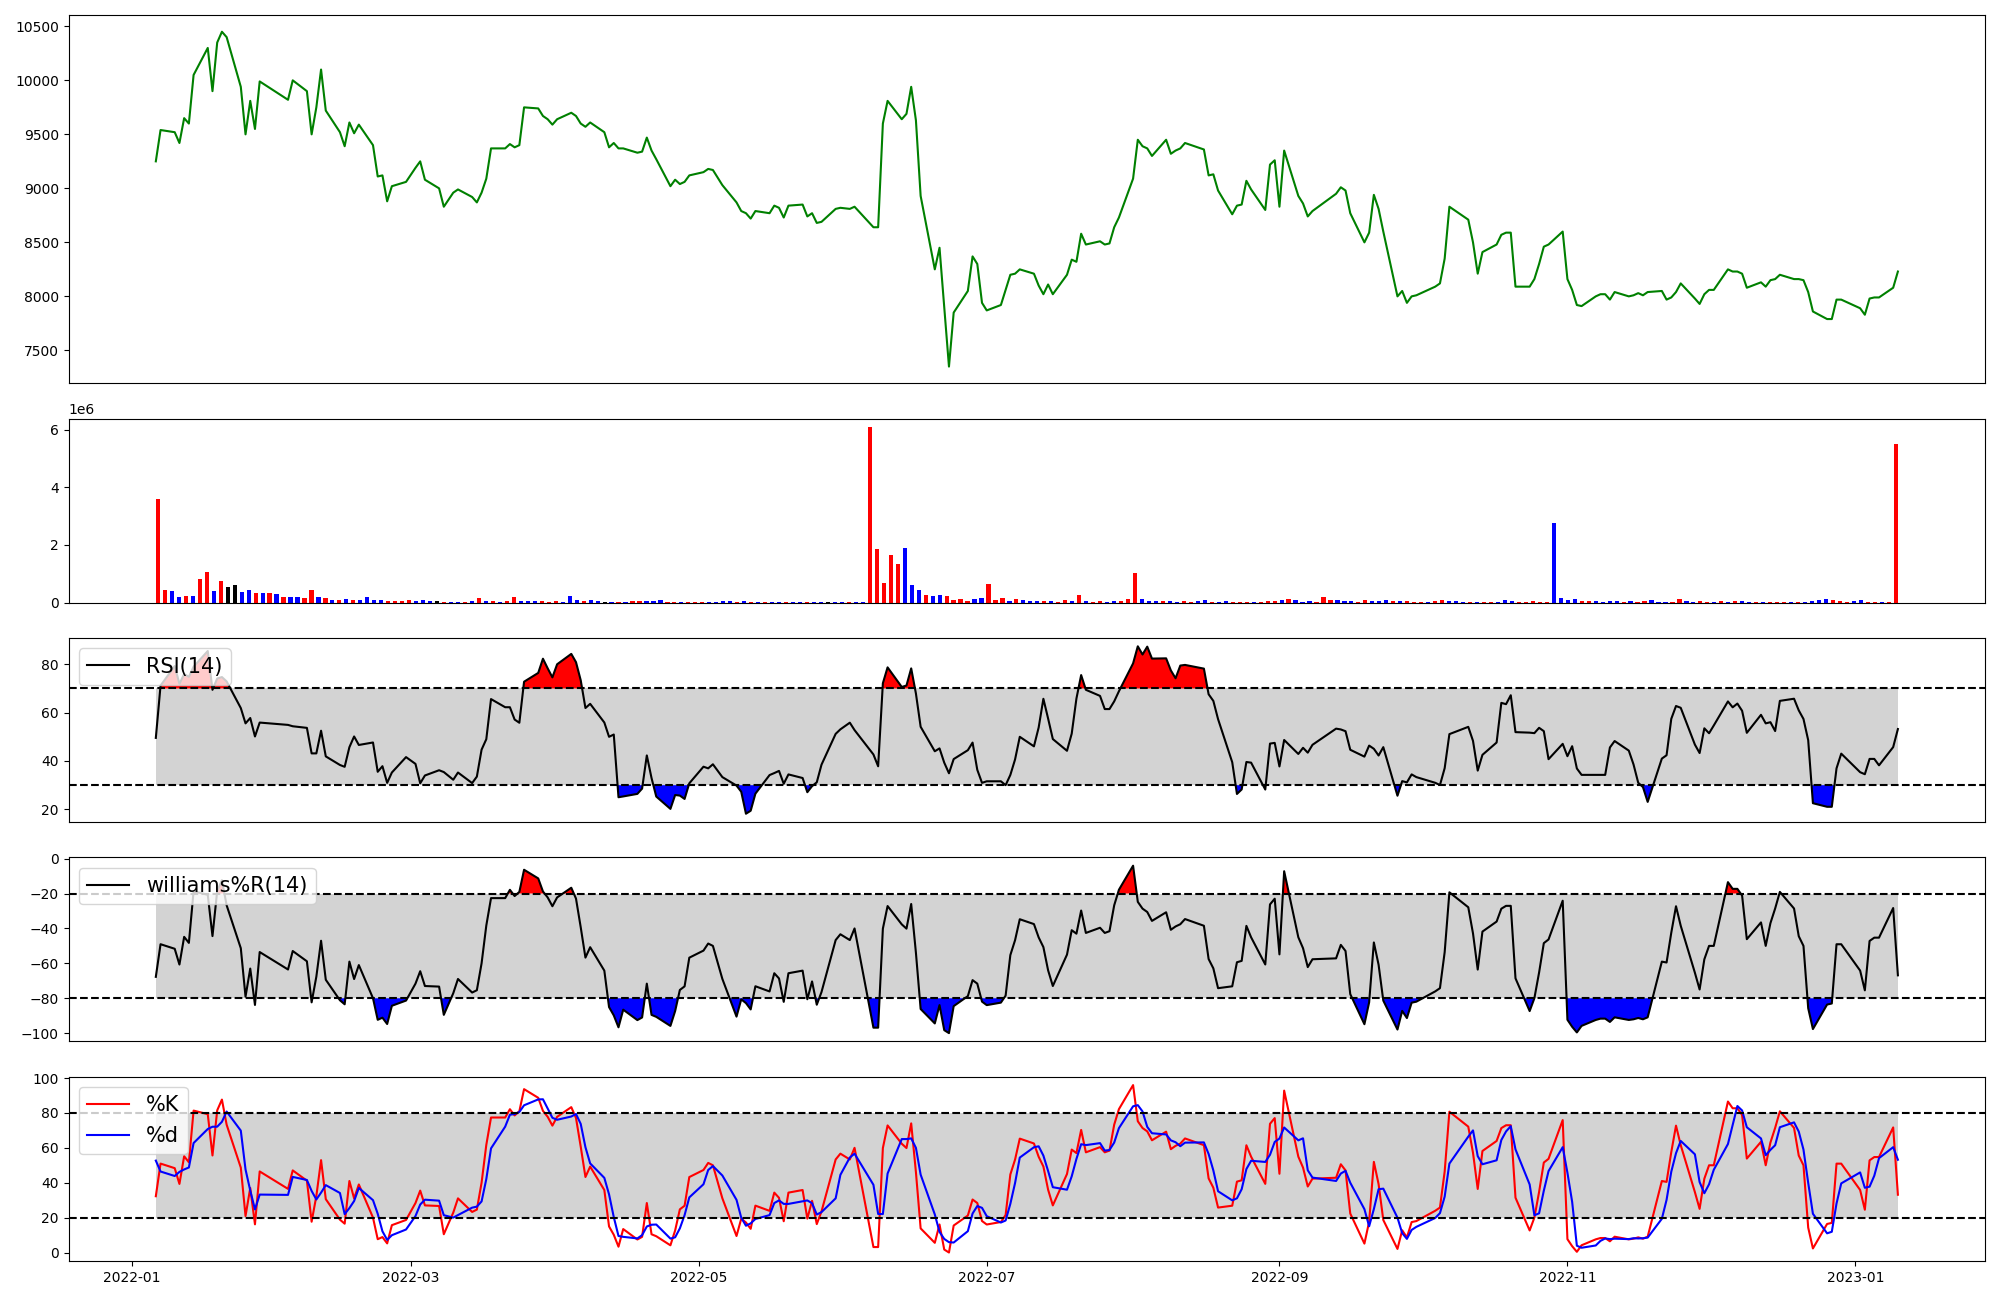Click the tall blue volume bar near 2022-11
Image resolution: width=2000 pixels, height=1300 pixels.
pyautogui.click(x=1554, y=562)
